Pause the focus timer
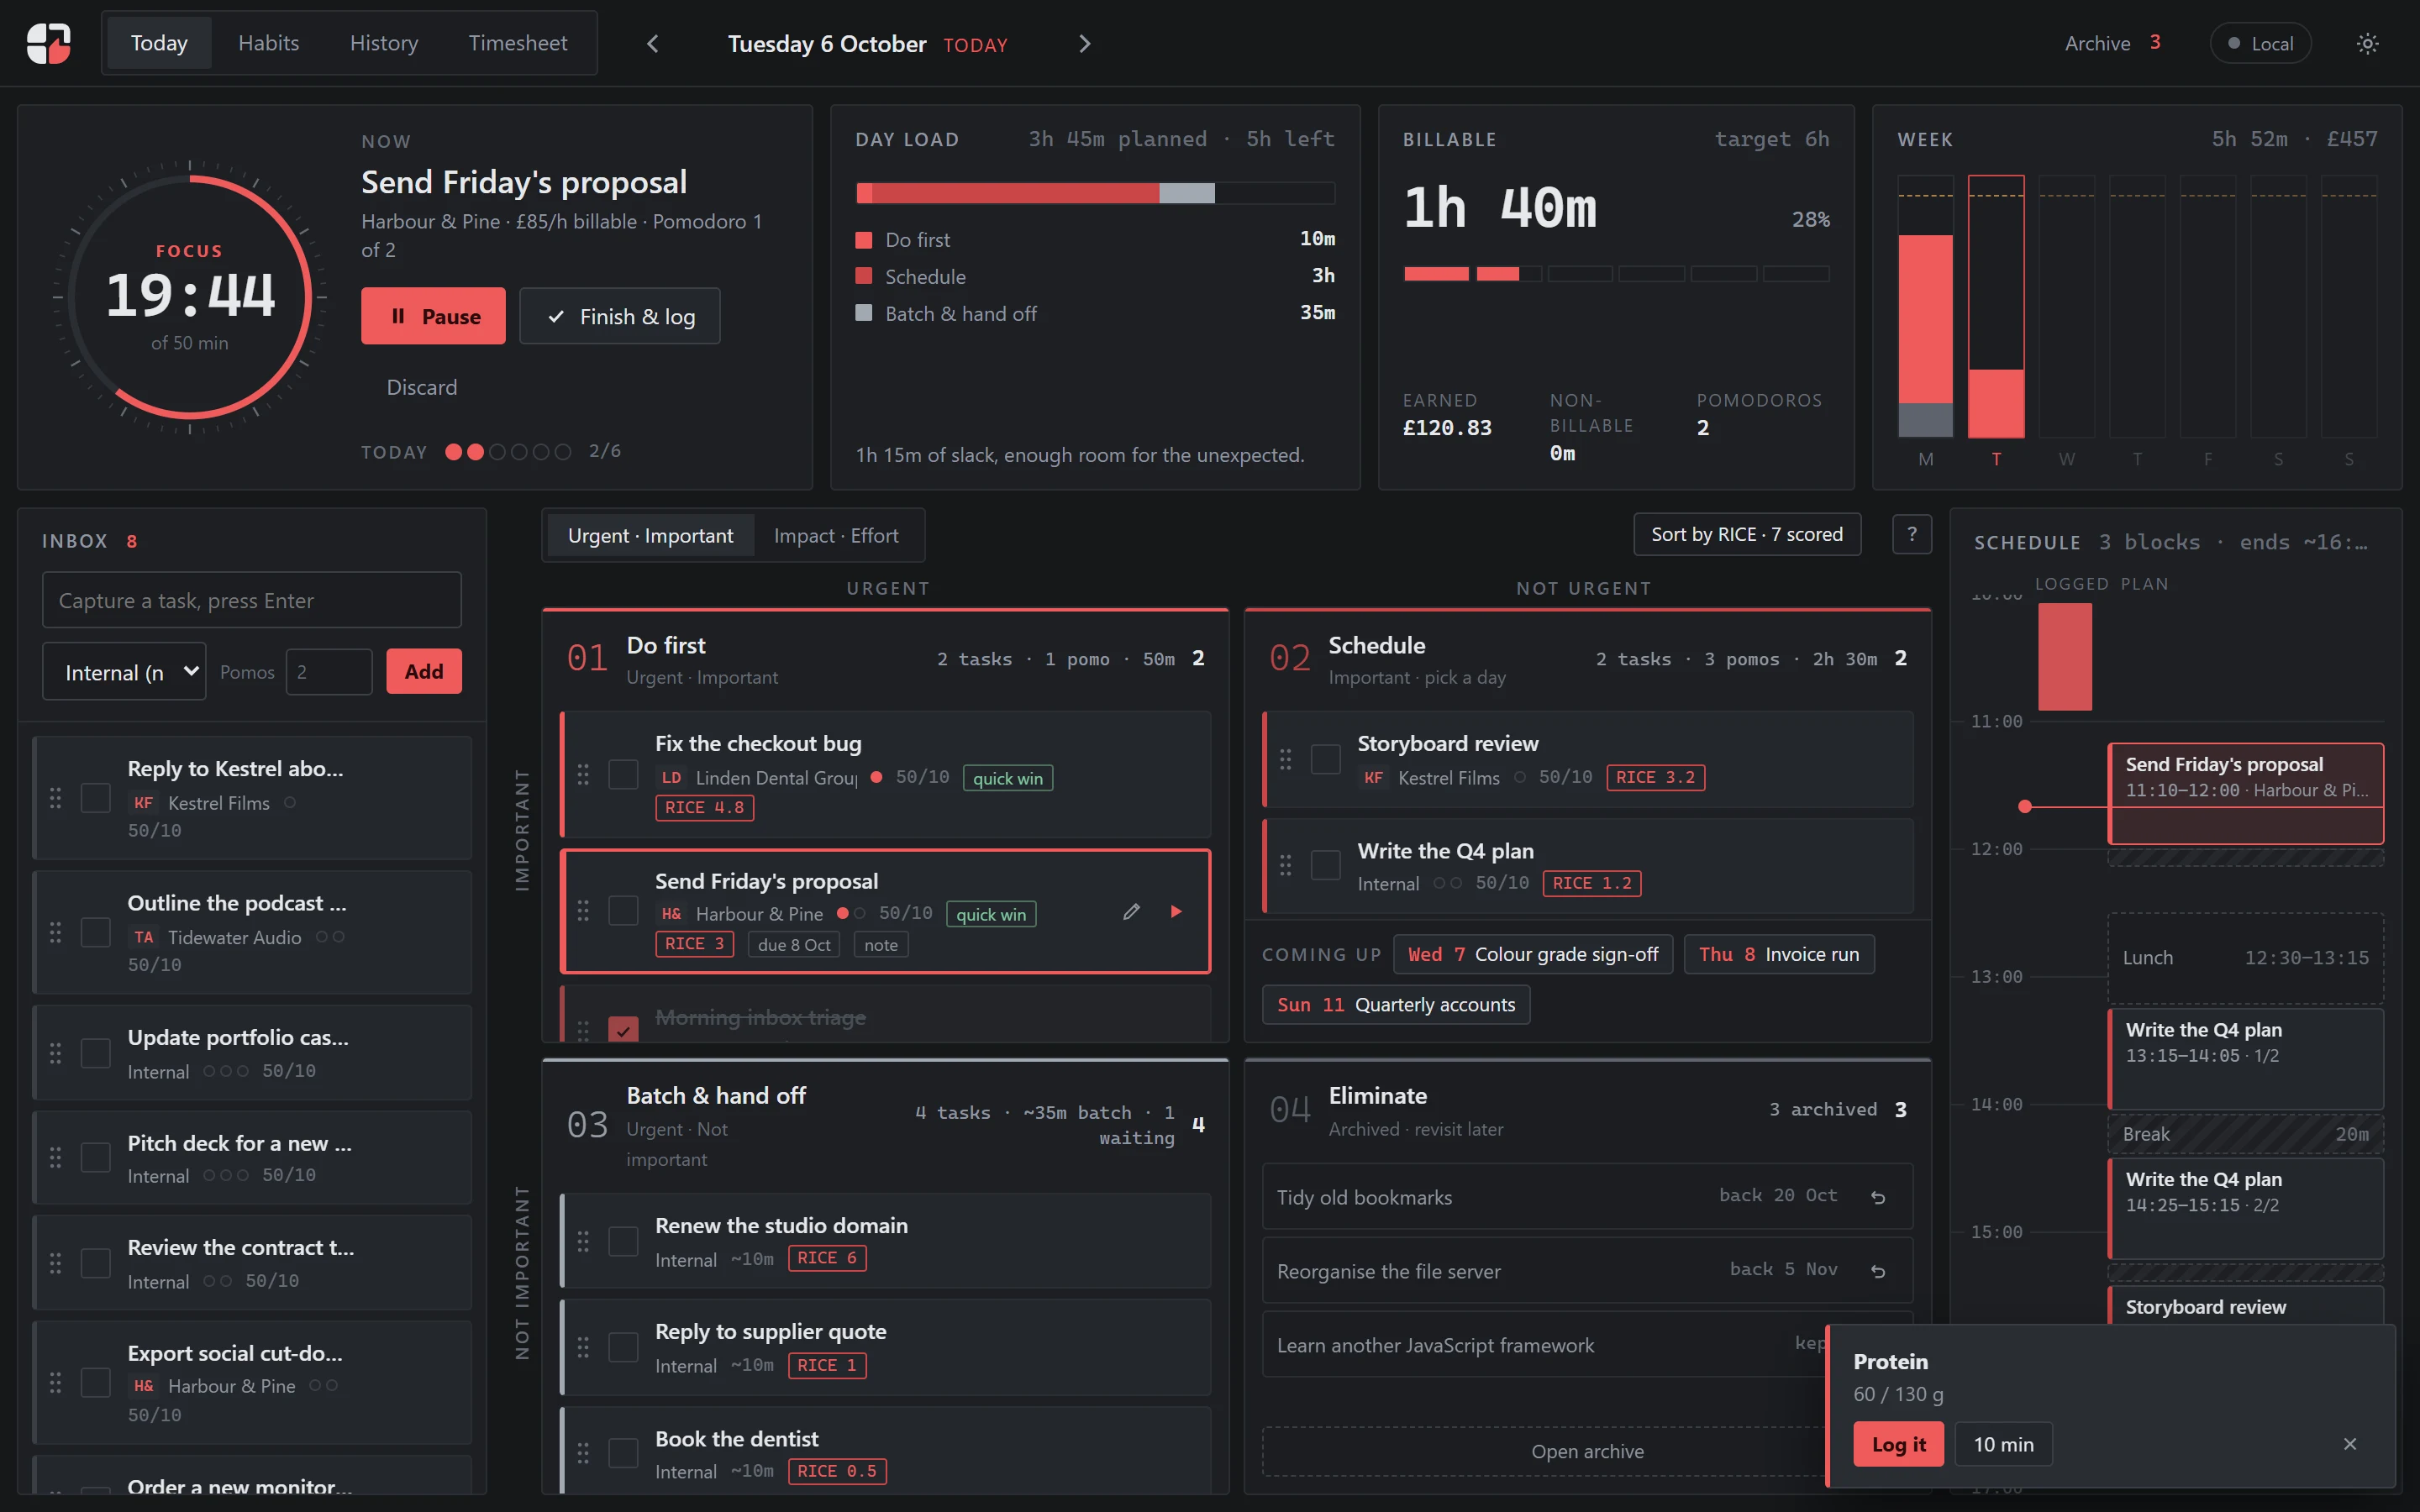2420x1512 pixels. tap(433, 316)
